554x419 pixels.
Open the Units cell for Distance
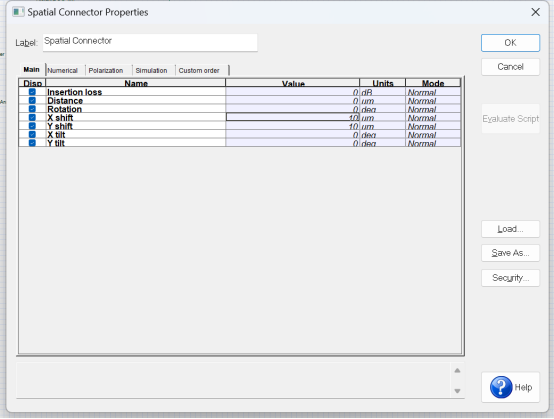click(x=383, y=100)
